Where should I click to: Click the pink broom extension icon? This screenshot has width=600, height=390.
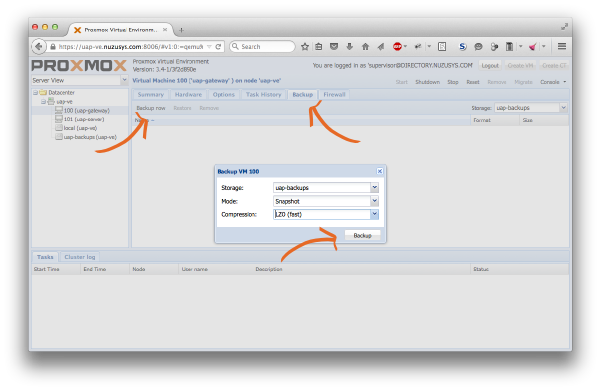tap(532, 47)
